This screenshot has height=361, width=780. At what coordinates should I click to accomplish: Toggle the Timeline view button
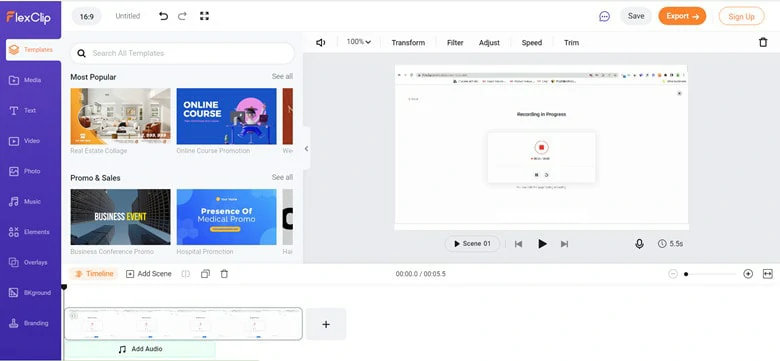click(94, 273)
